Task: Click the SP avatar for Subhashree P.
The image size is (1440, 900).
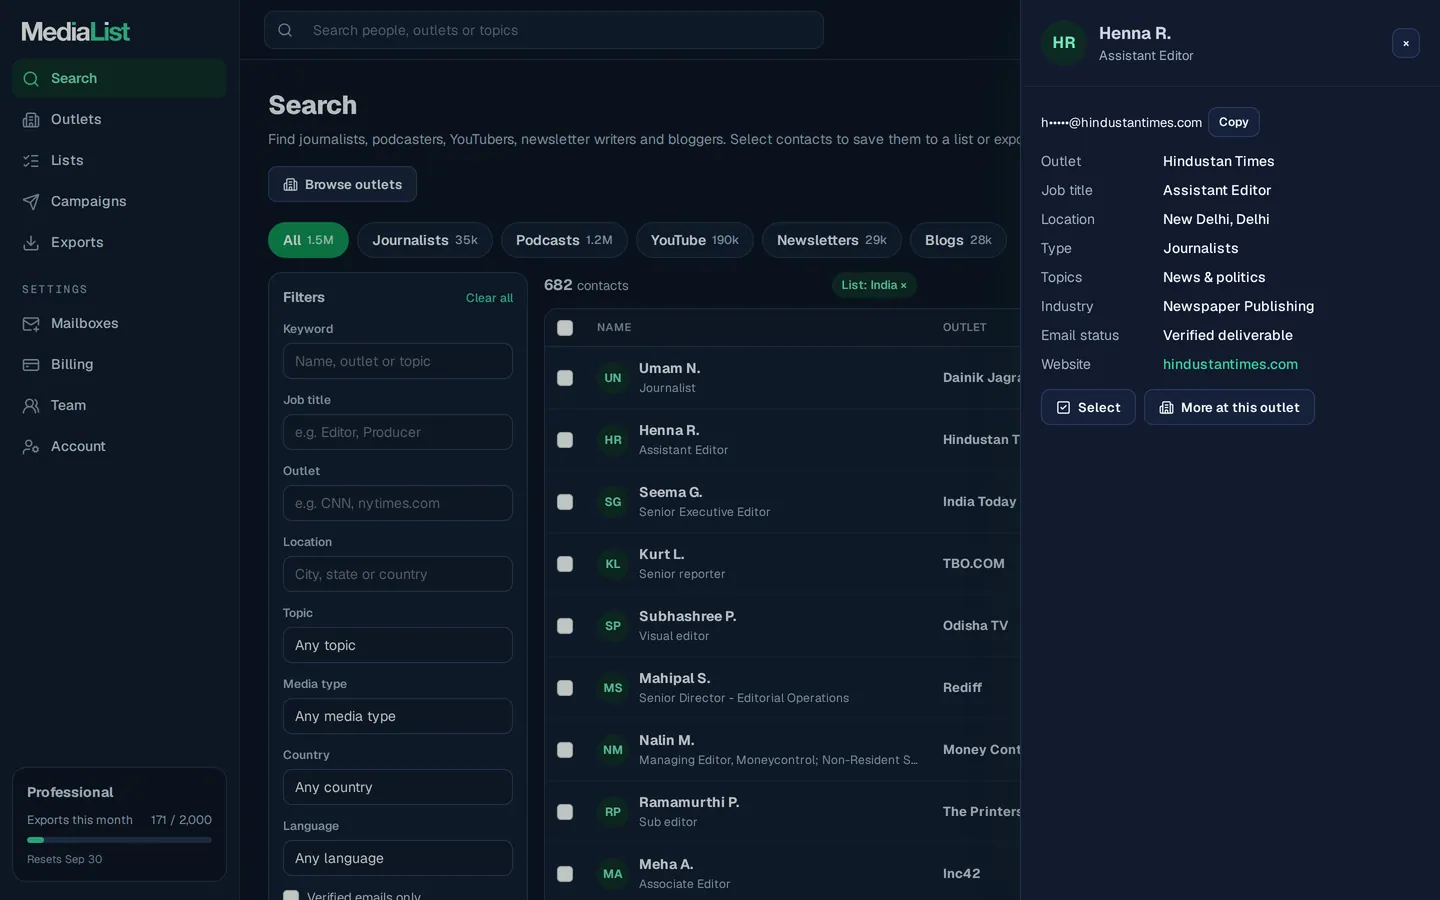Action: (613, 626)
